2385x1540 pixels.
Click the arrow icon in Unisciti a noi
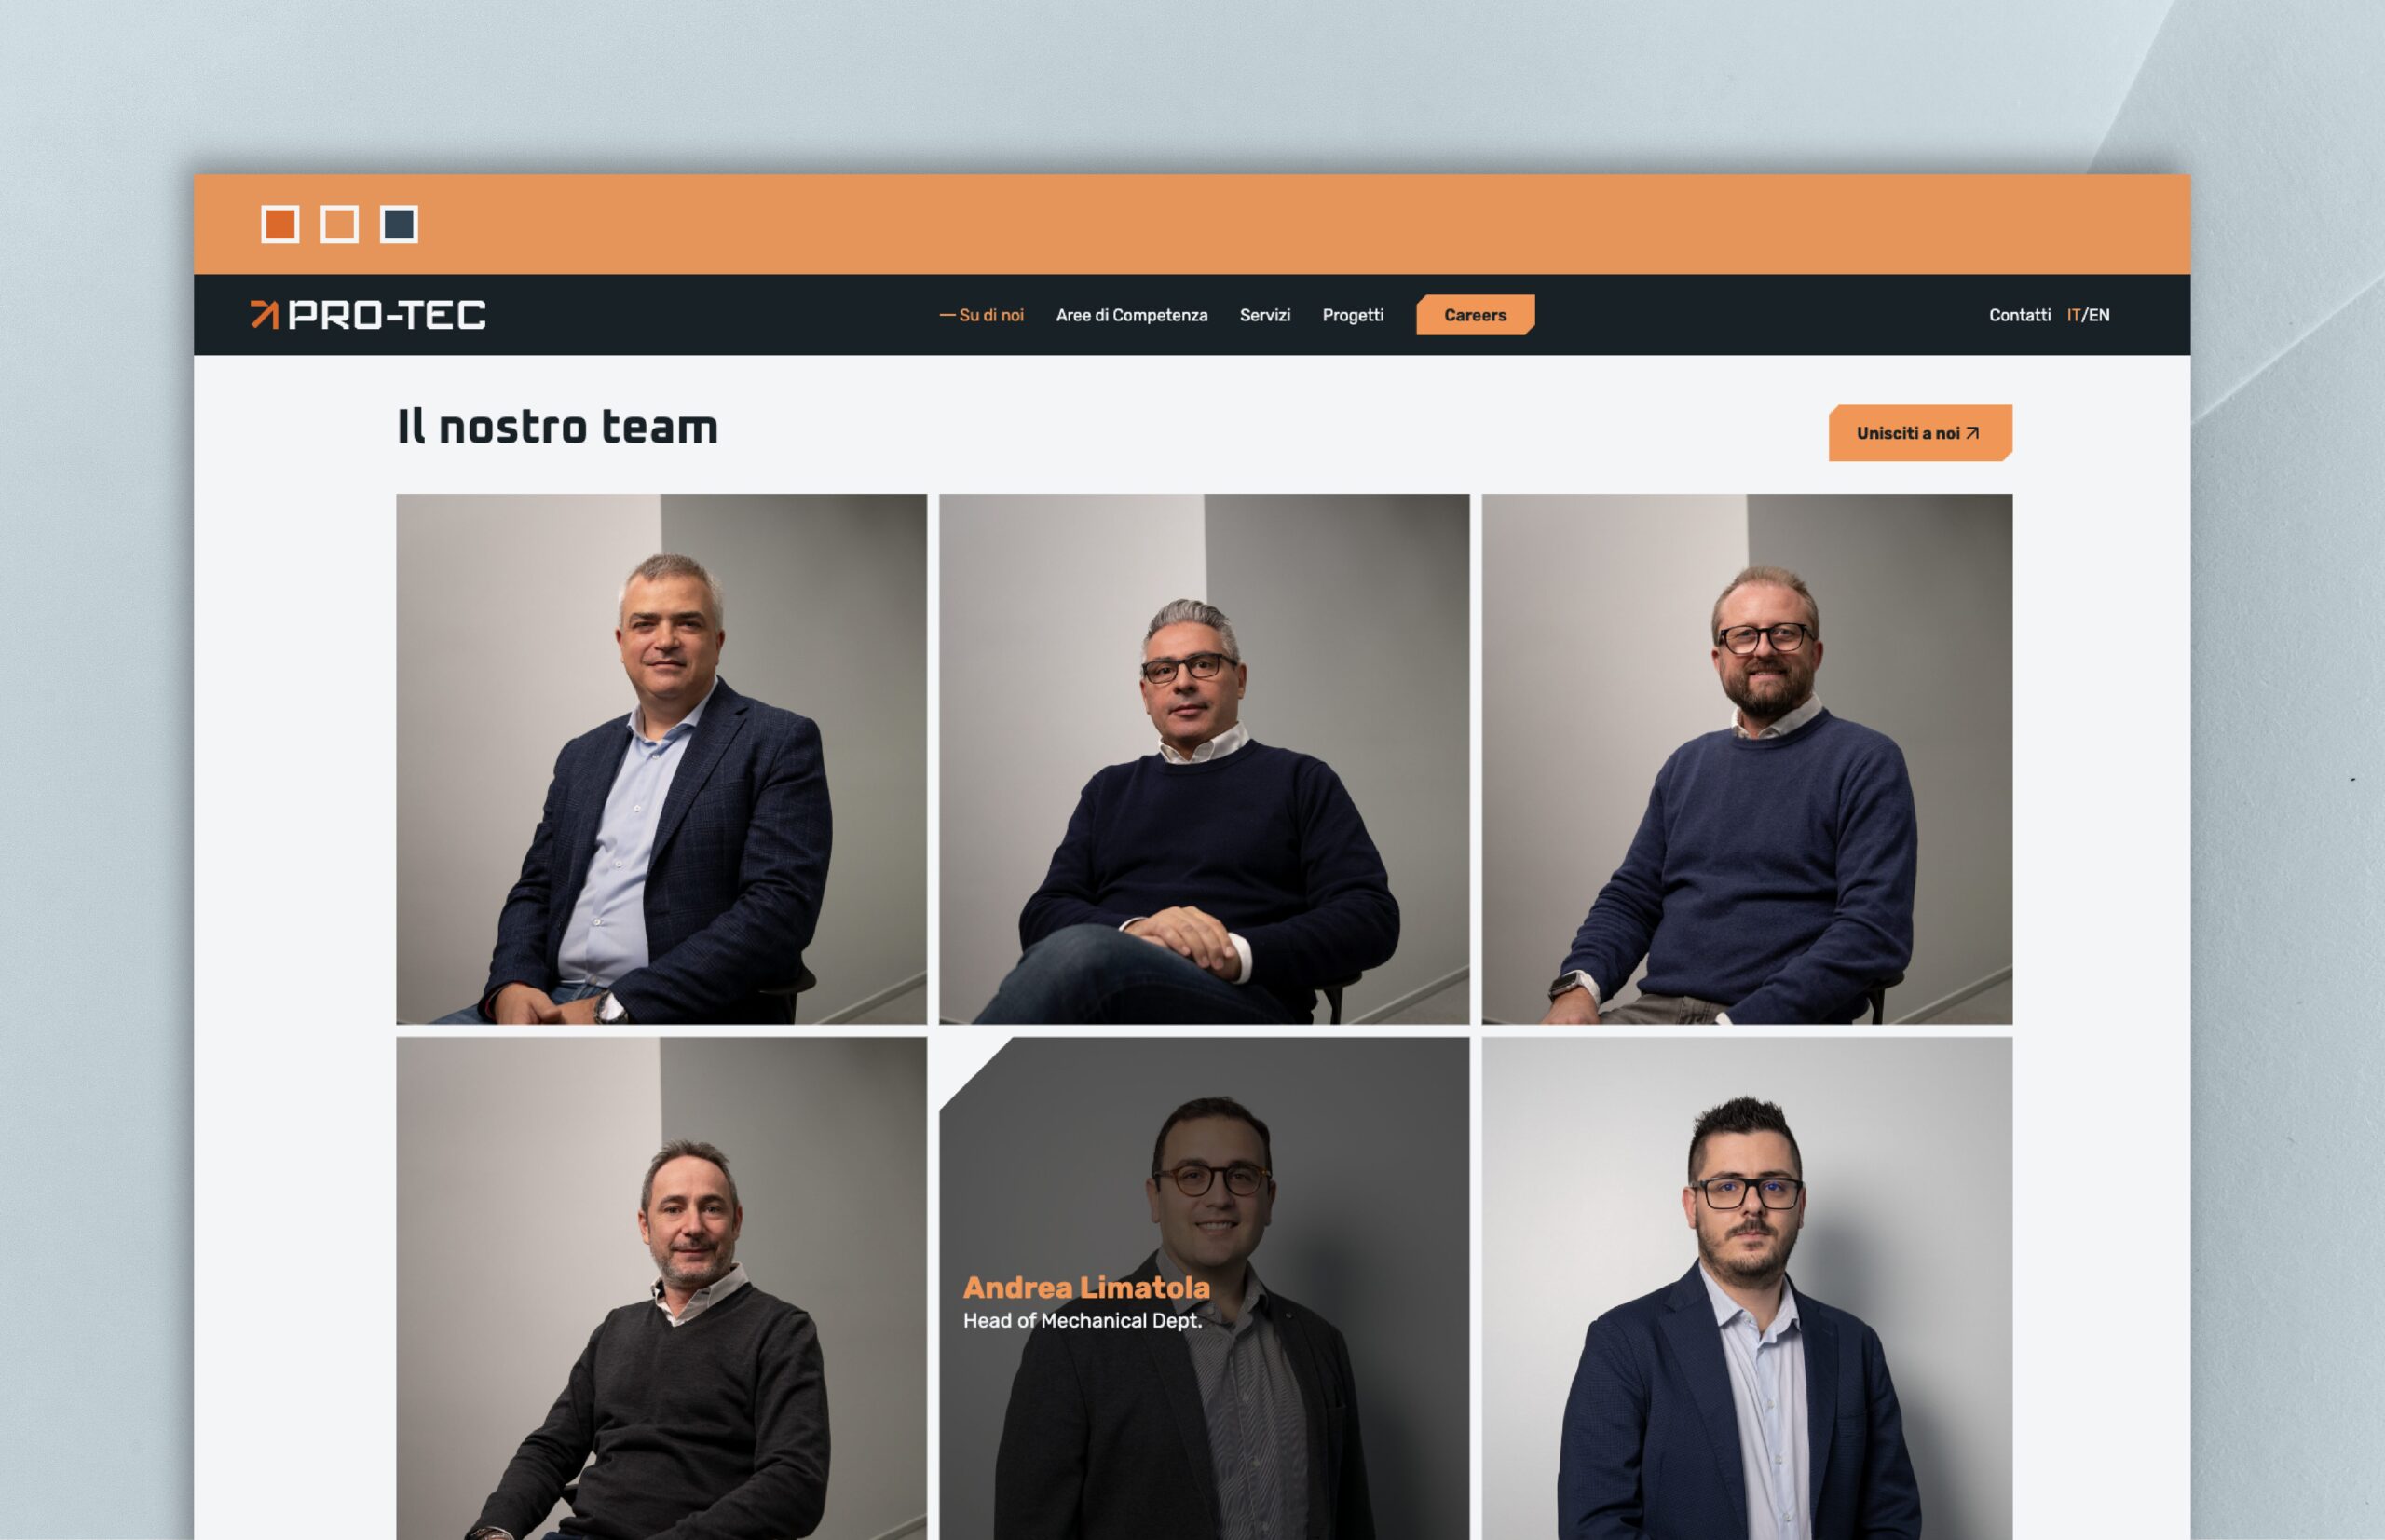[1972, 433]
